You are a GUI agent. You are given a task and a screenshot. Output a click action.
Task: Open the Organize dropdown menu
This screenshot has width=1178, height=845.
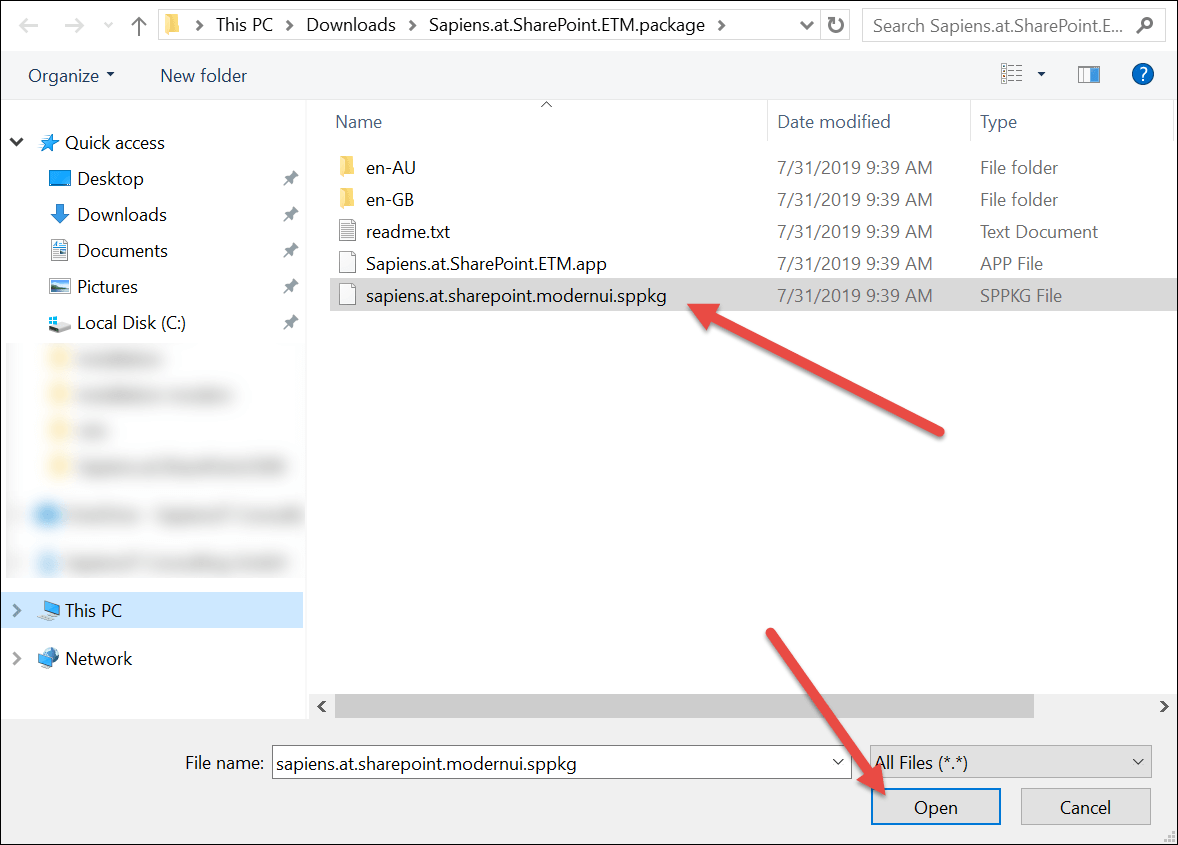point(71,76)
